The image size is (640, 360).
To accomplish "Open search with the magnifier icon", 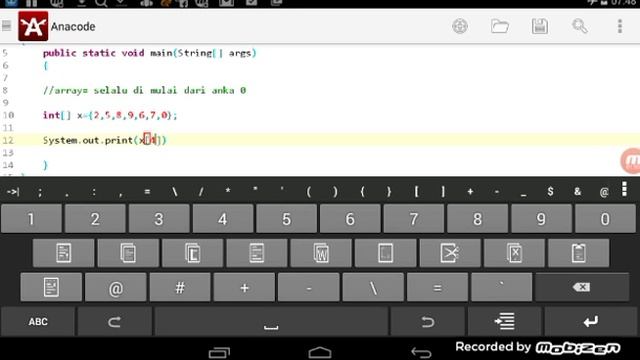I will (580, 27).
